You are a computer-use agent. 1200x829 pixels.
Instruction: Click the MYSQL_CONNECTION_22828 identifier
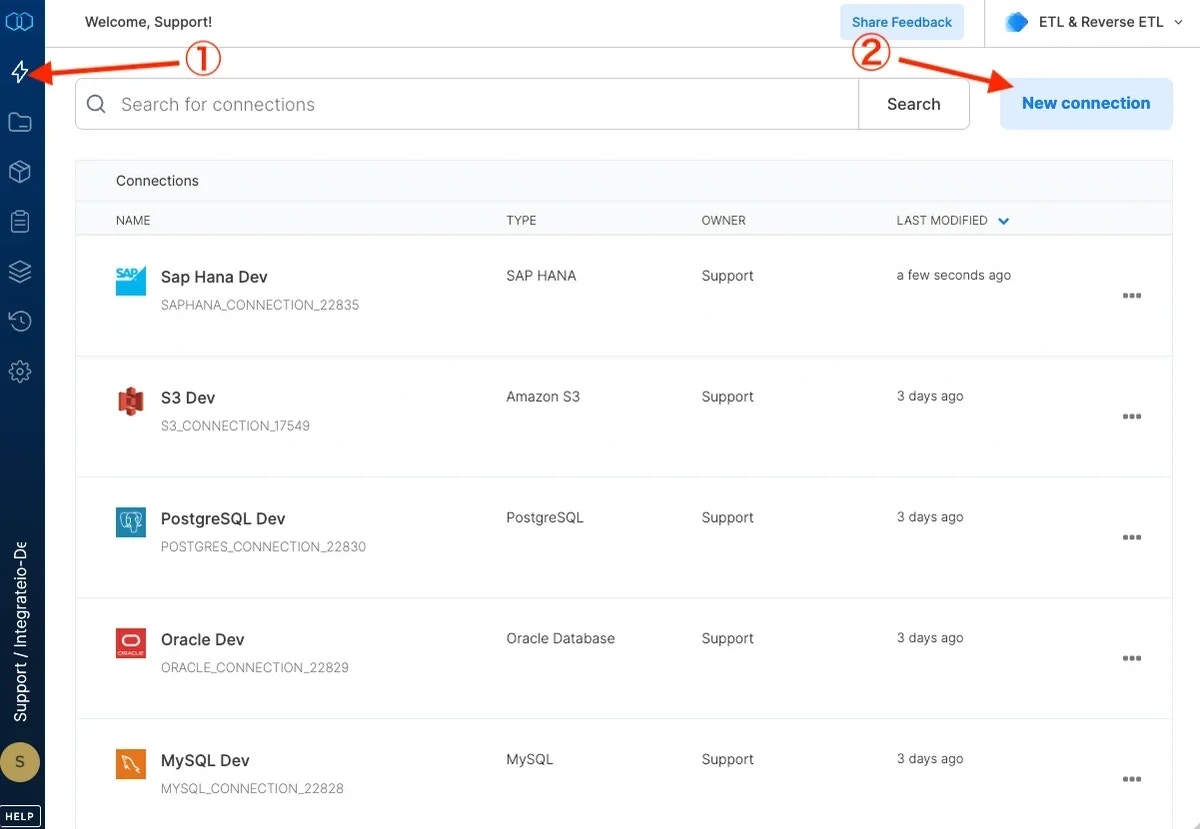tap(252, 788)
